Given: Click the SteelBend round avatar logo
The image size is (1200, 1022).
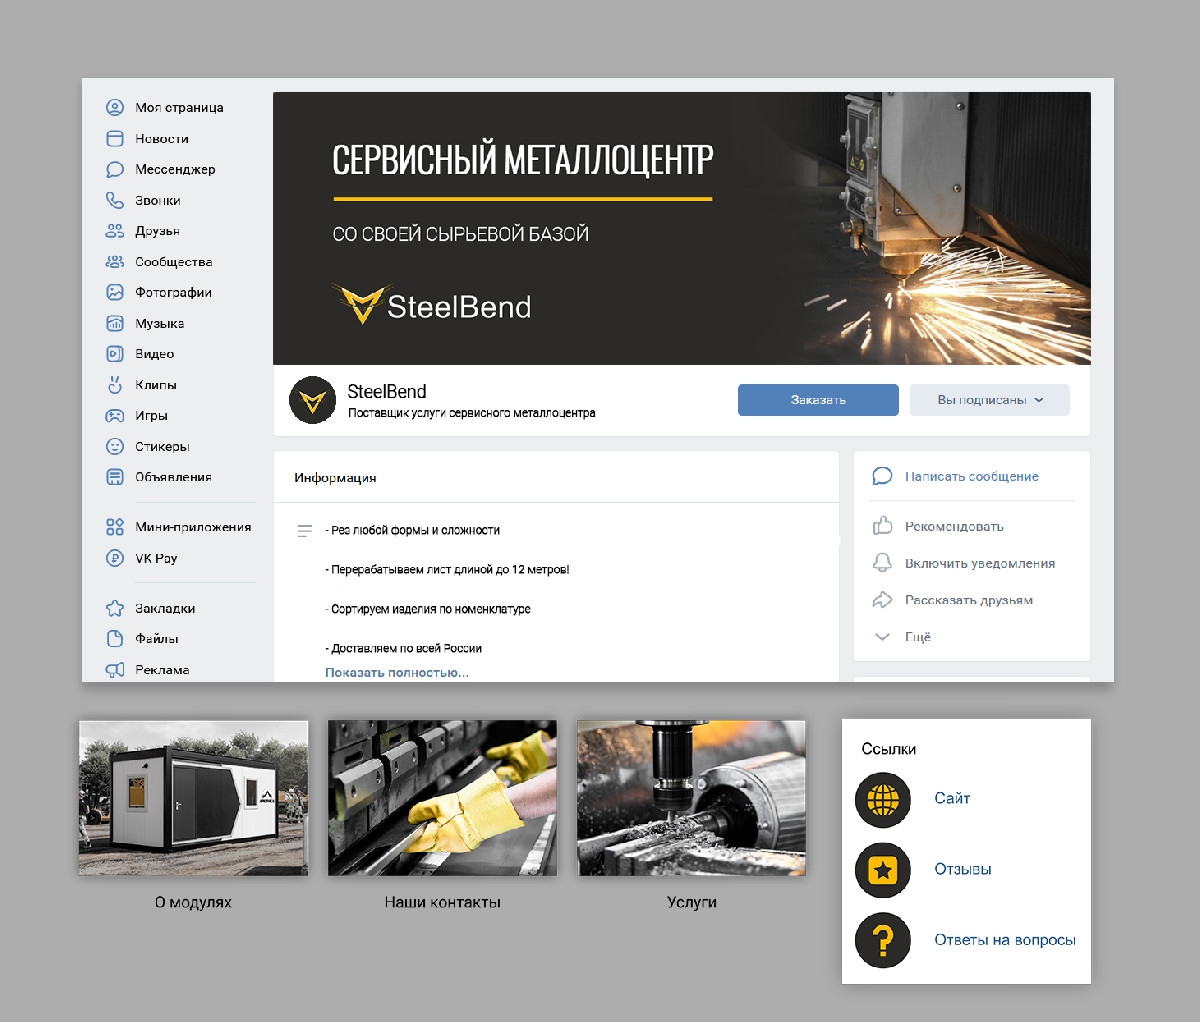Looking at the screenshot, I should tap(312, 400).
